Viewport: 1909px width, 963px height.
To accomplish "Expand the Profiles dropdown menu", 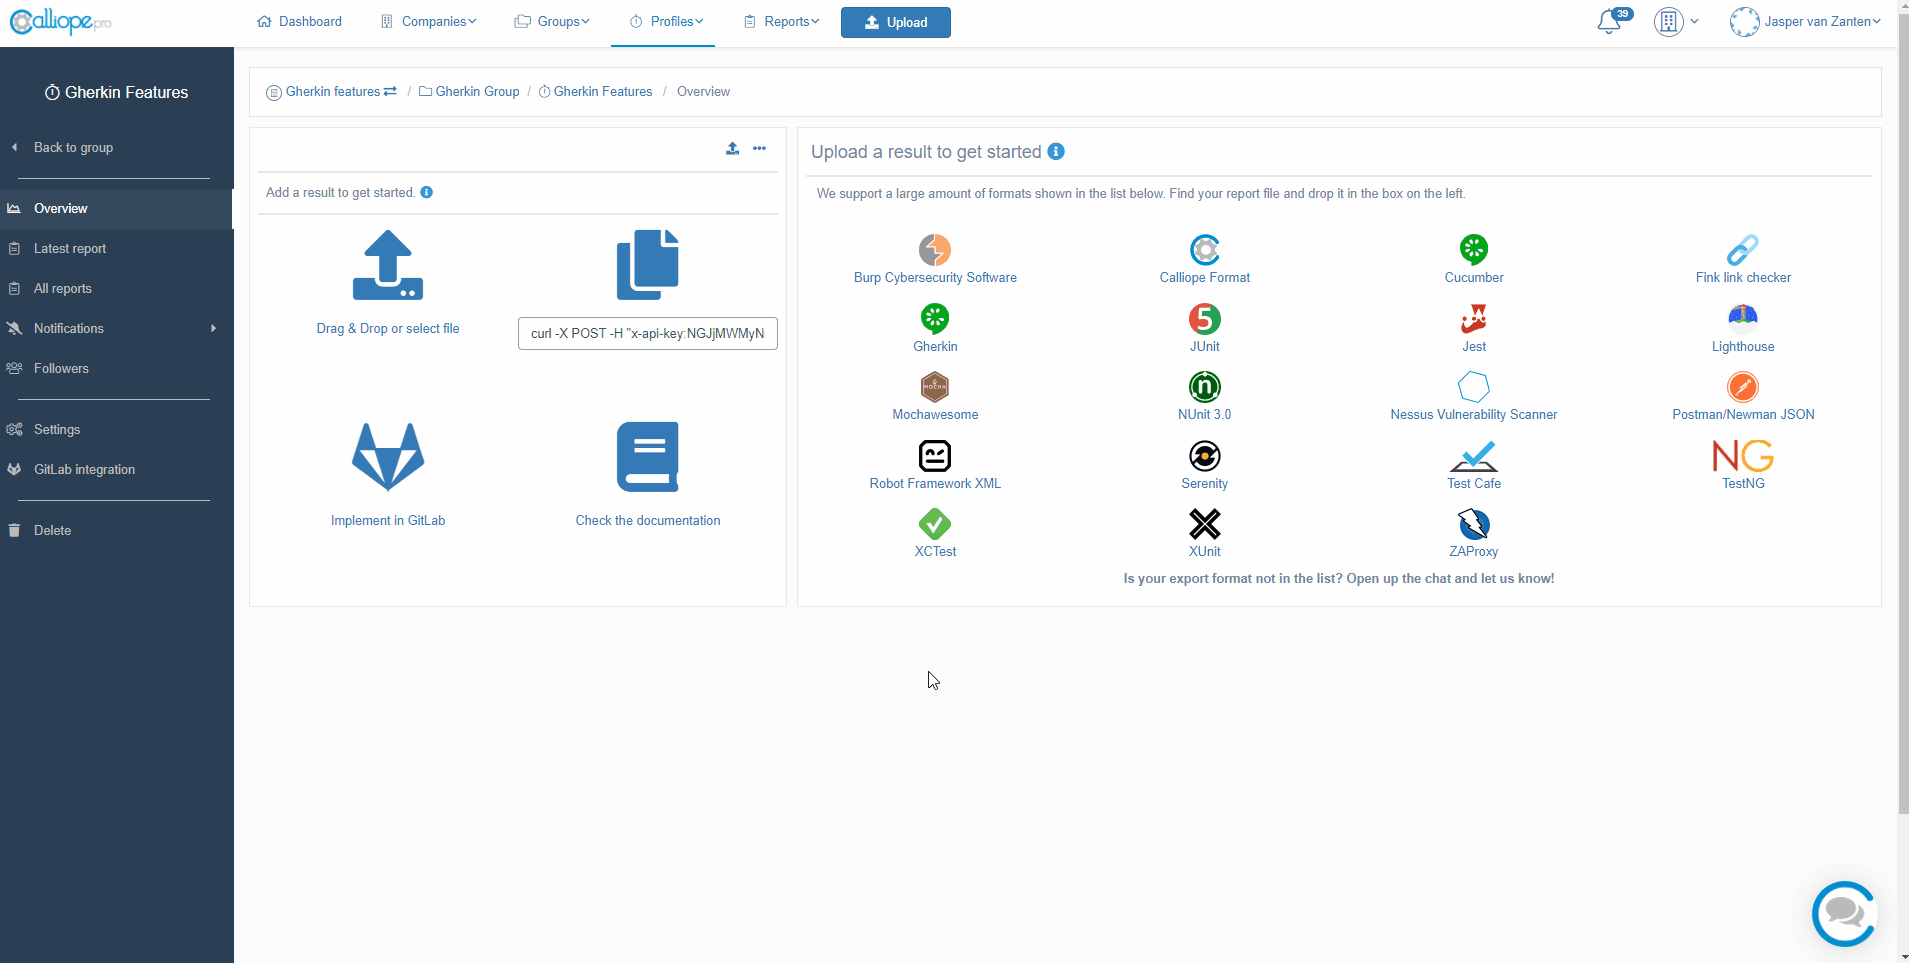I will (x=666, y=21).
